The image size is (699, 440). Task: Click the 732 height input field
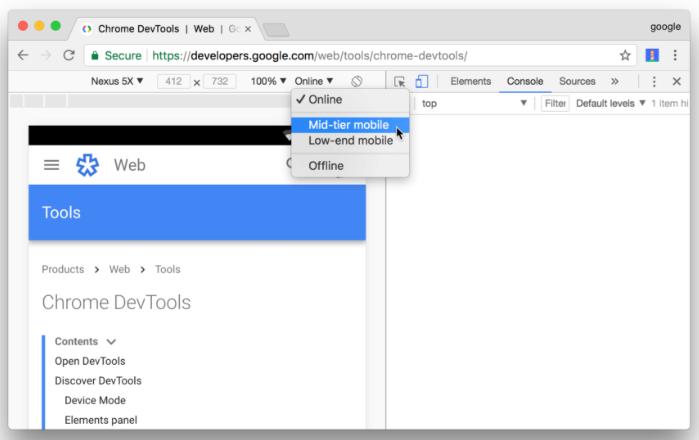click(x=220, y=81)
